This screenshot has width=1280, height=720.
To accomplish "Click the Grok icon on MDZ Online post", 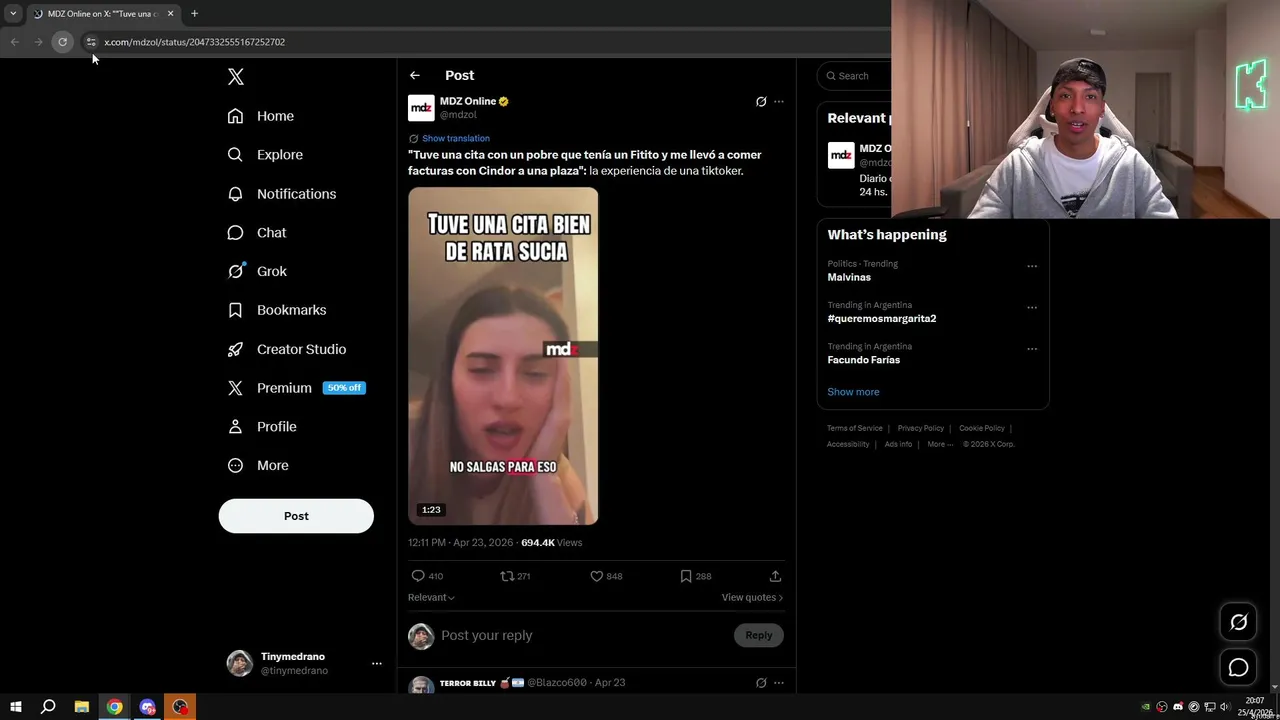I will (761, 101).
